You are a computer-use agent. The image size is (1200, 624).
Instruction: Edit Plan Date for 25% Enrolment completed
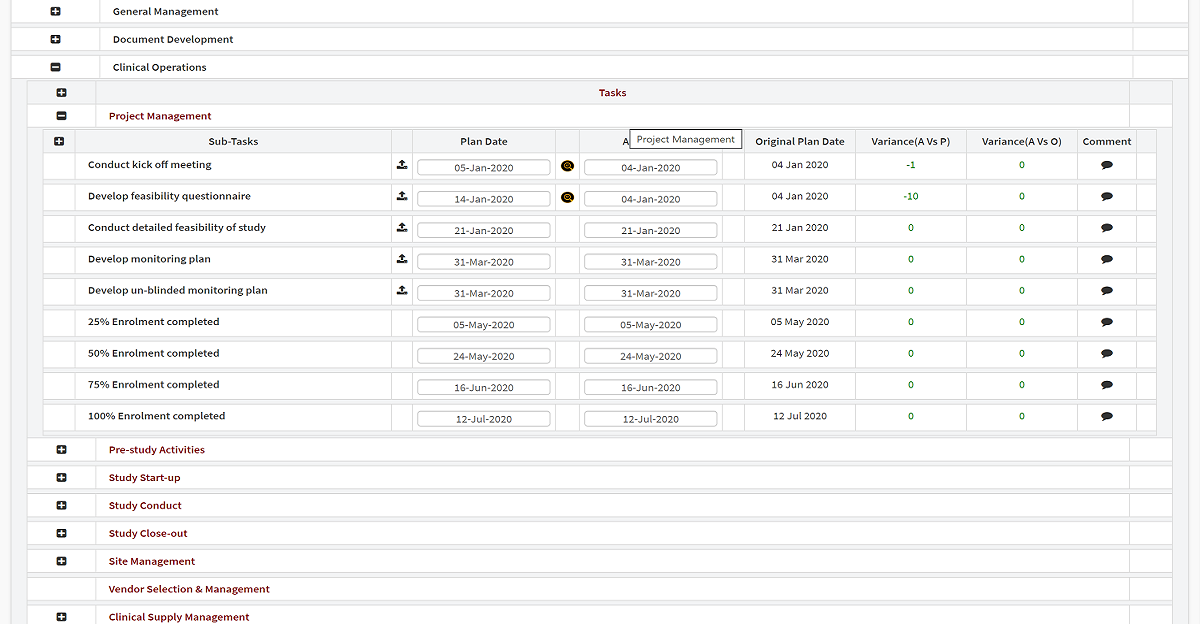[484, 325]
